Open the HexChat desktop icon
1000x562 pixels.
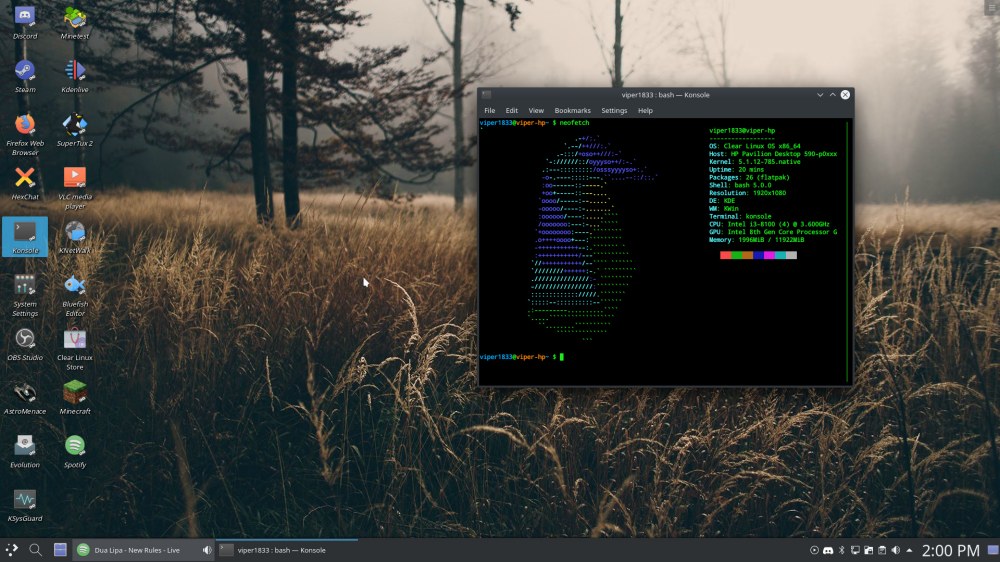tap(25, 183)
